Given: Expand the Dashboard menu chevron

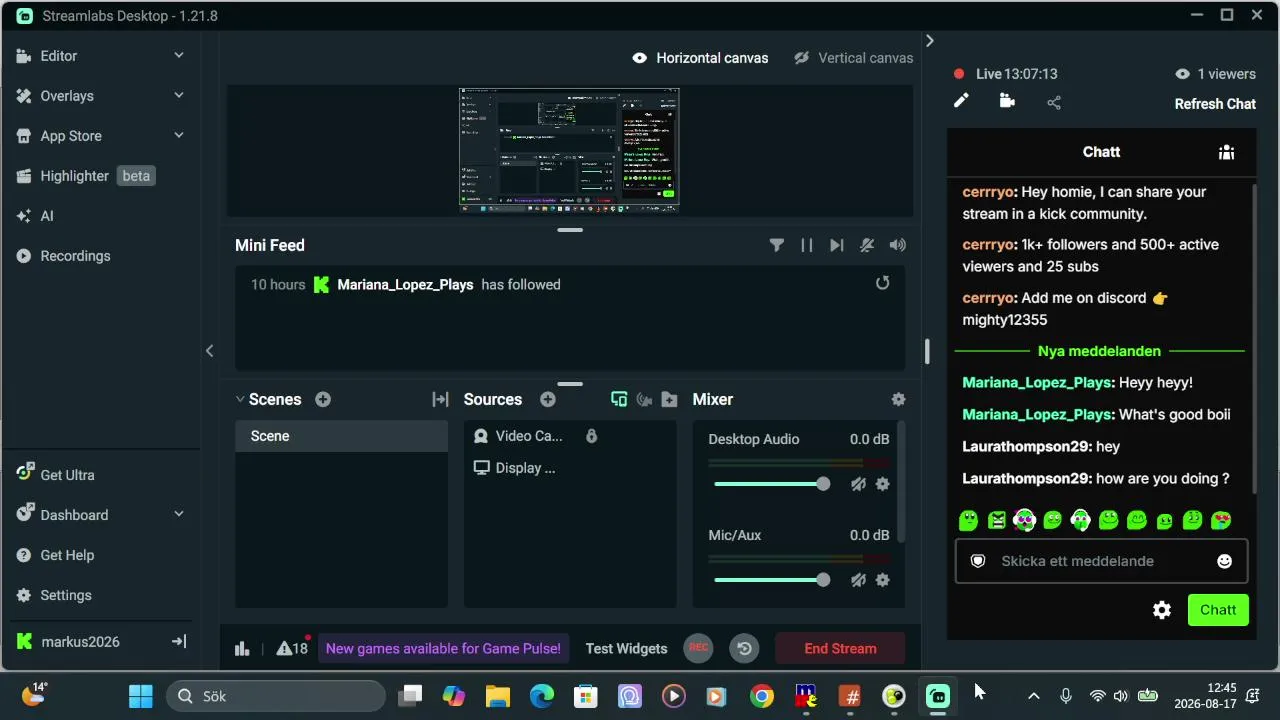Looking at the screenshot, I should point(179,515).
